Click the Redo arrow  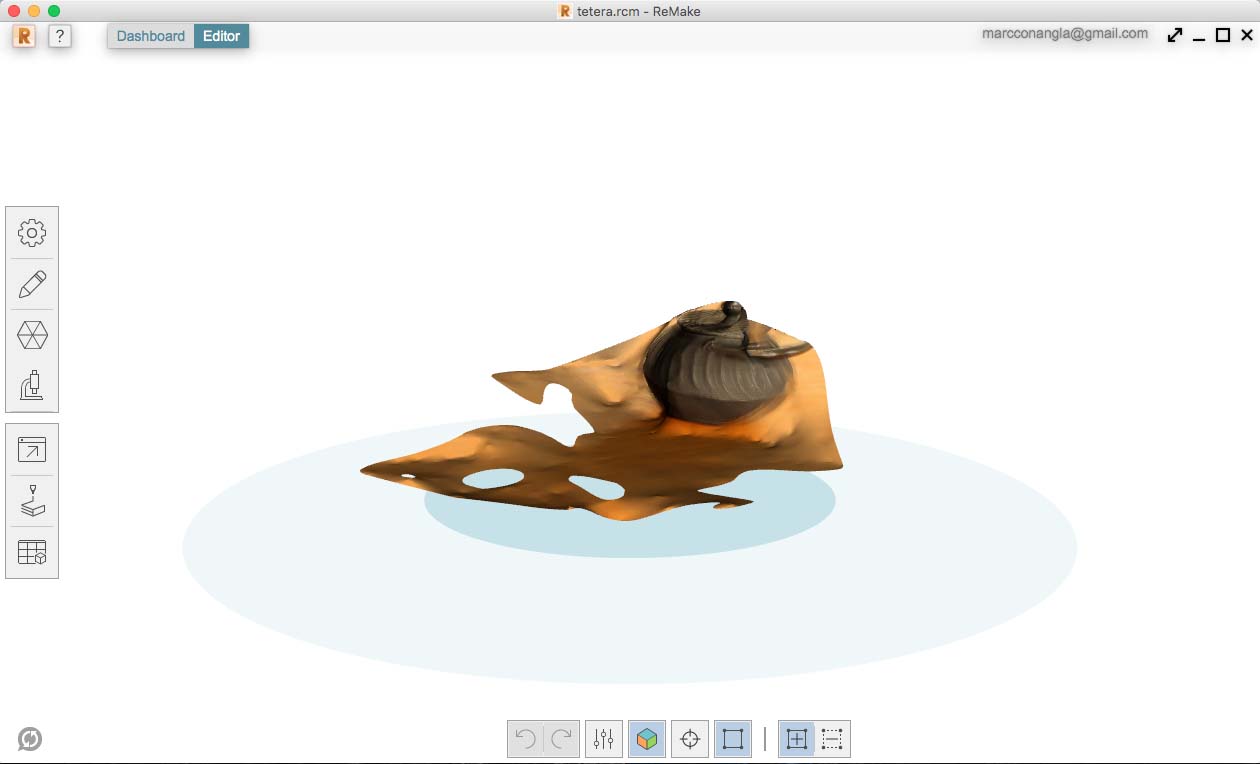562,739
